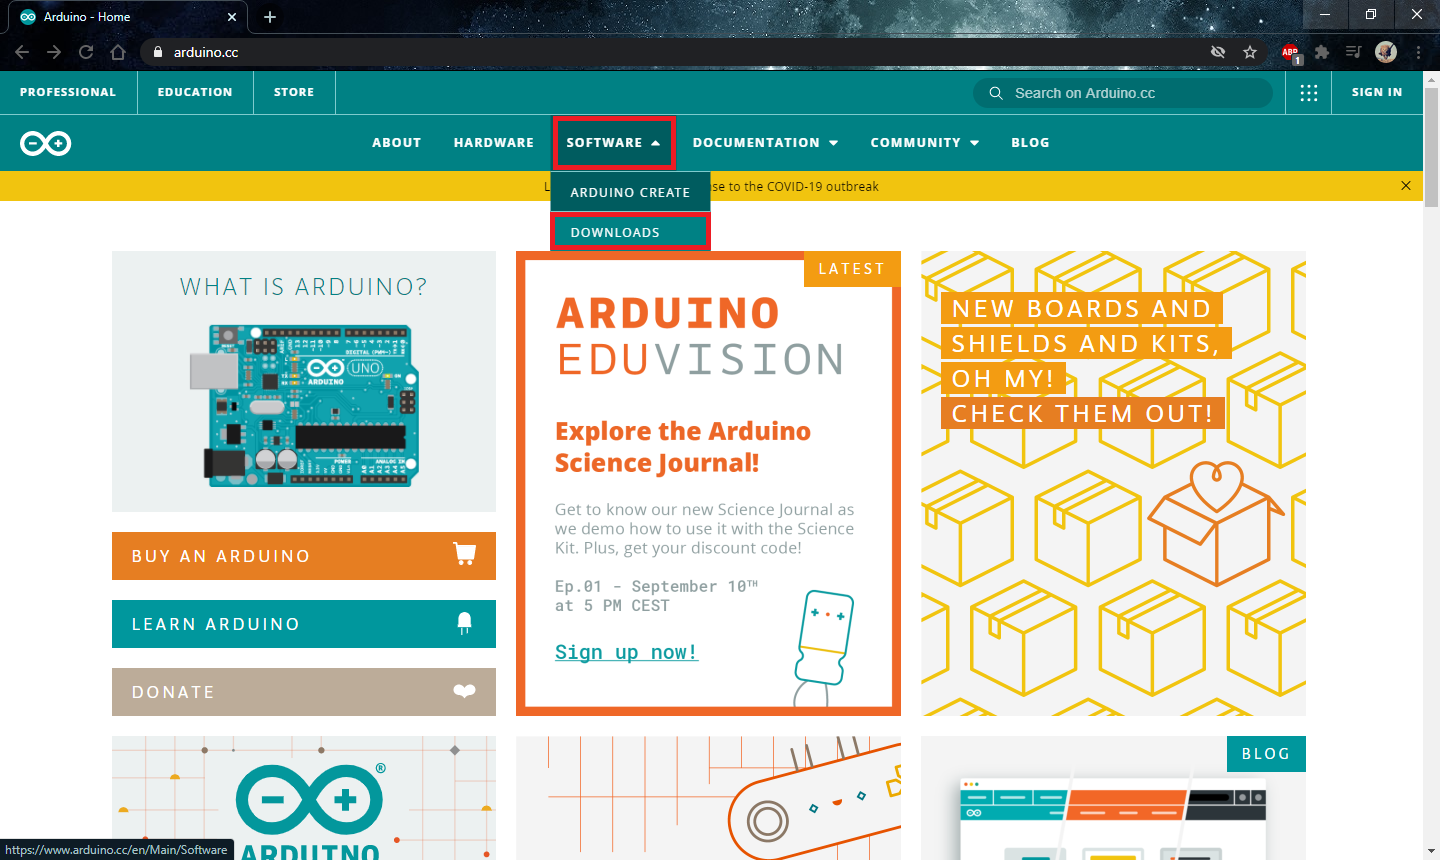Image resolution: width=1440 pixels, height=860 pixels.
Task: Click the crossed-eye tracking blocked icon
Action: [x=1218, y=52]
